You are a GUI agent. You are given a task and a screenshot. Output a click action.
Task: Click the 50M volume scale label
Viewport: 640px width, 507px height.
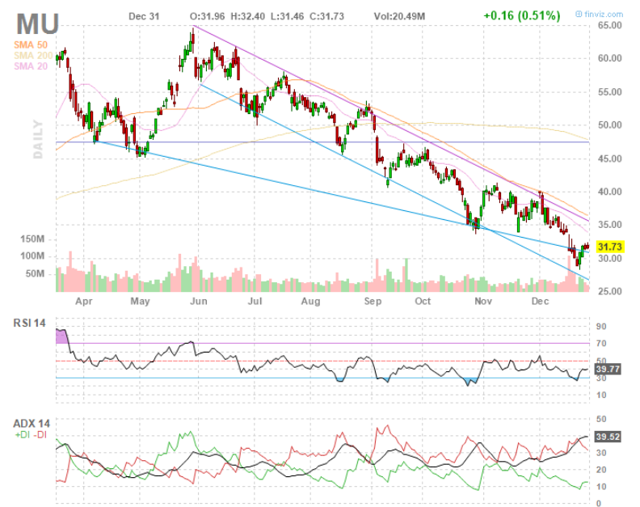tap(35, 274)
